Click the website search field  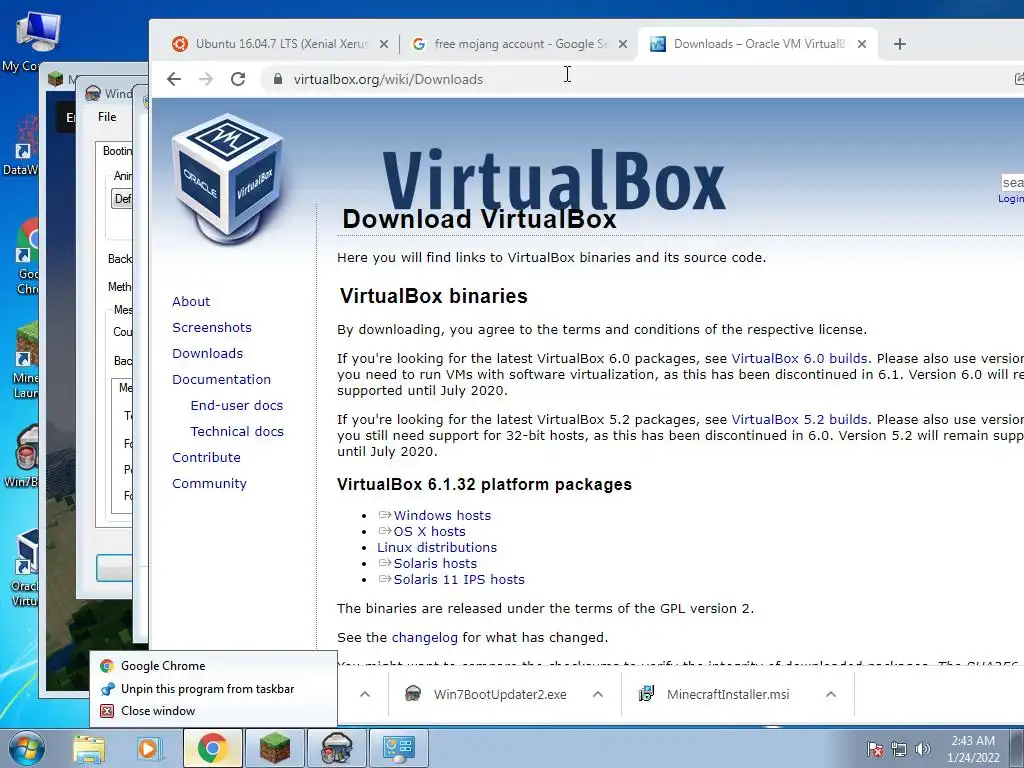tap(1012, 183)
